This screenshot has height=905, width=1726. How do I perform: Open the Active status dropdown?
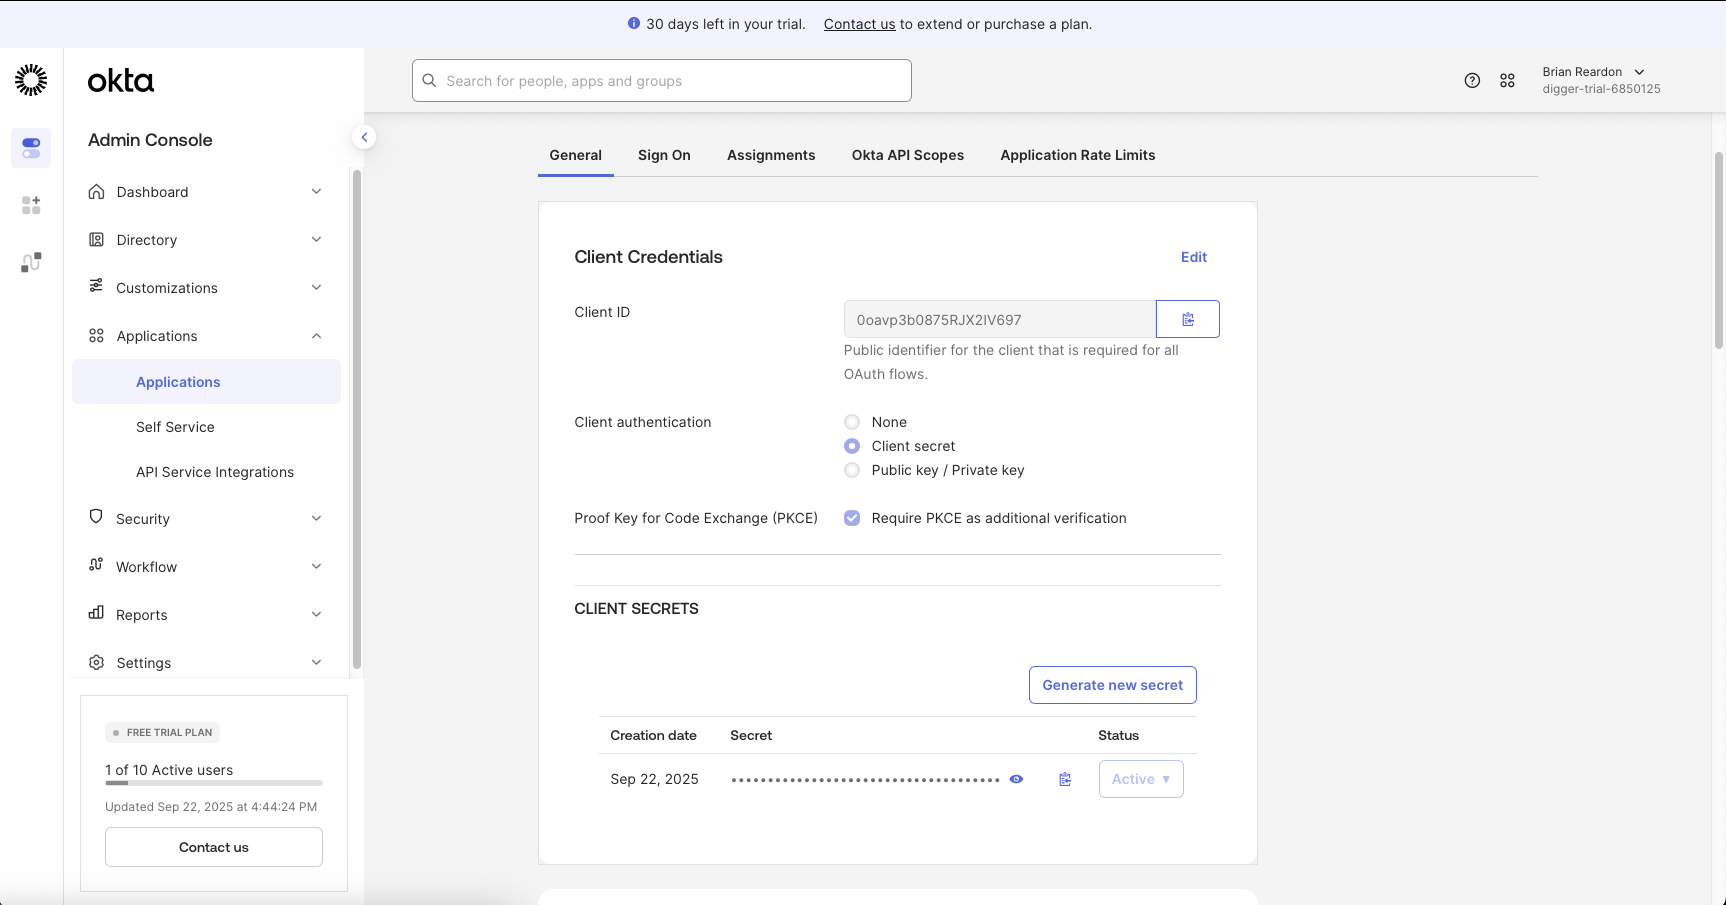point(1140,779)
